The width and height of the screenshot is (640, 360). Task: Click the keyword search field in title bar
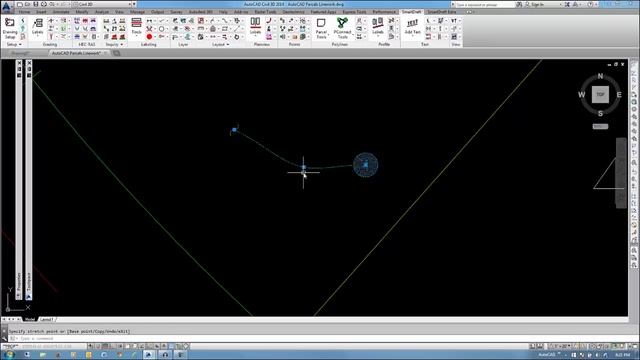point(484,4)
